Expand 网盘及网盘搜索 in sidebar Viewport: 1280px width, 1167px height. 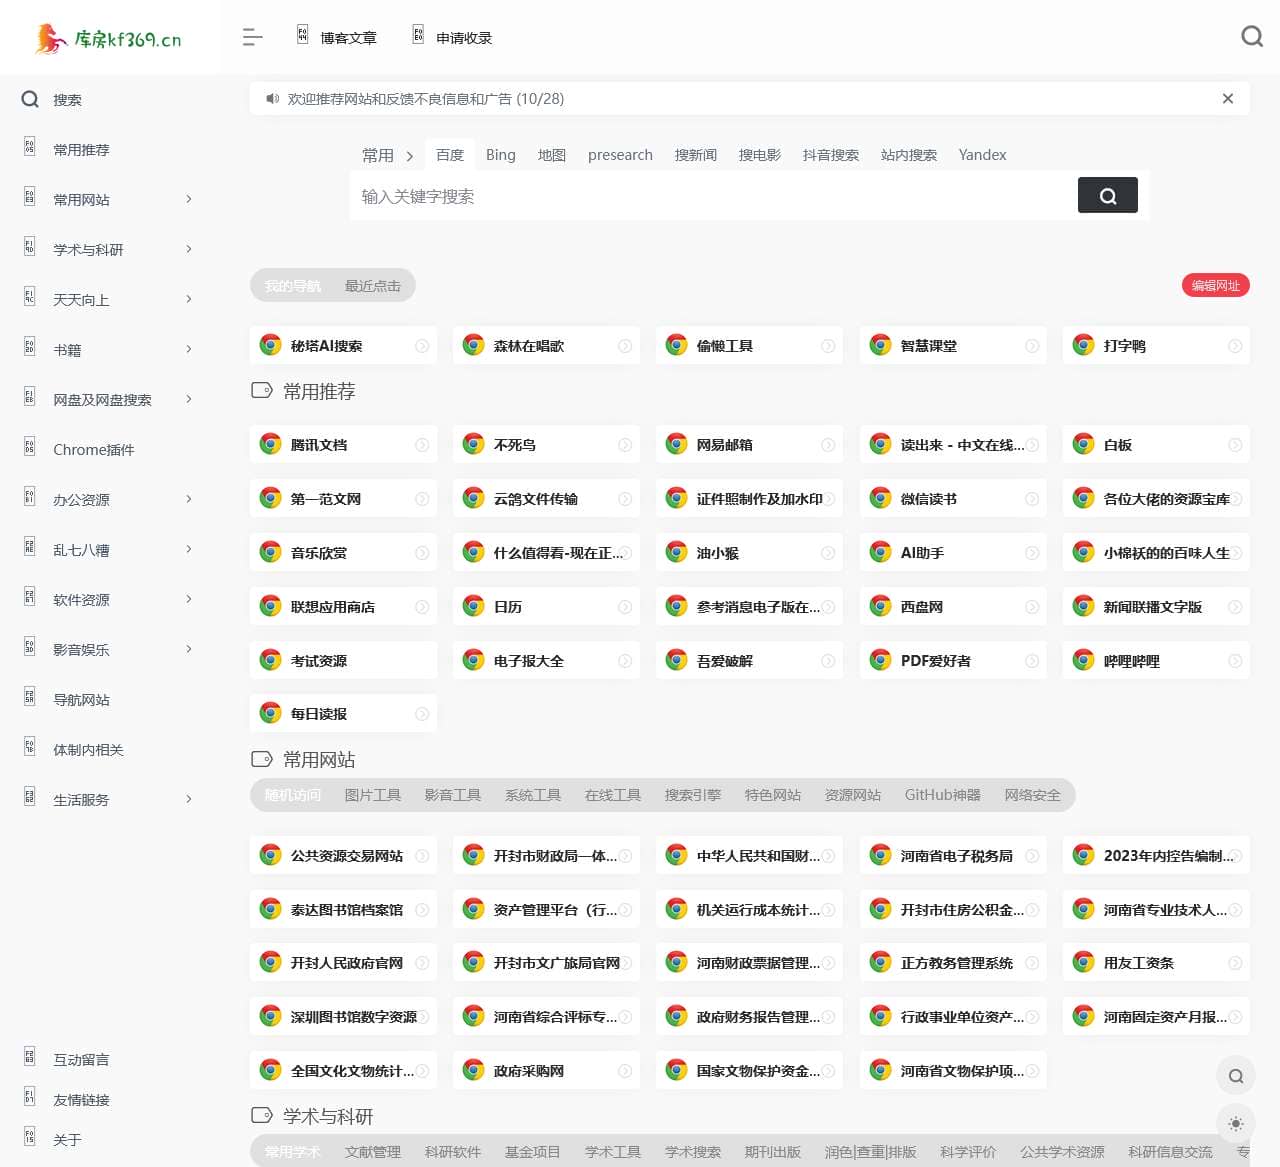click(x=188, y=400)
